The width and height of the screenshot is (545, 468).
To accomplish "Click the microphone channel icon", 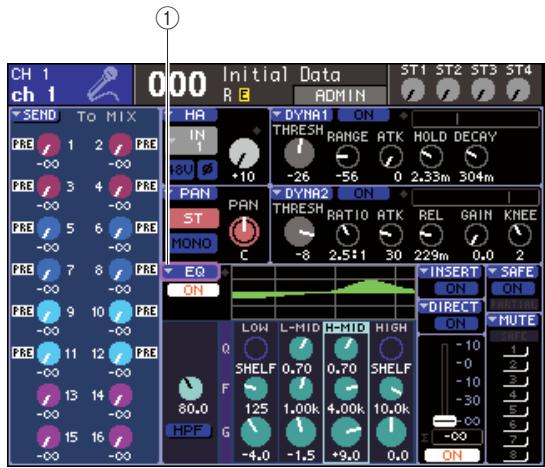I will 103,84.
